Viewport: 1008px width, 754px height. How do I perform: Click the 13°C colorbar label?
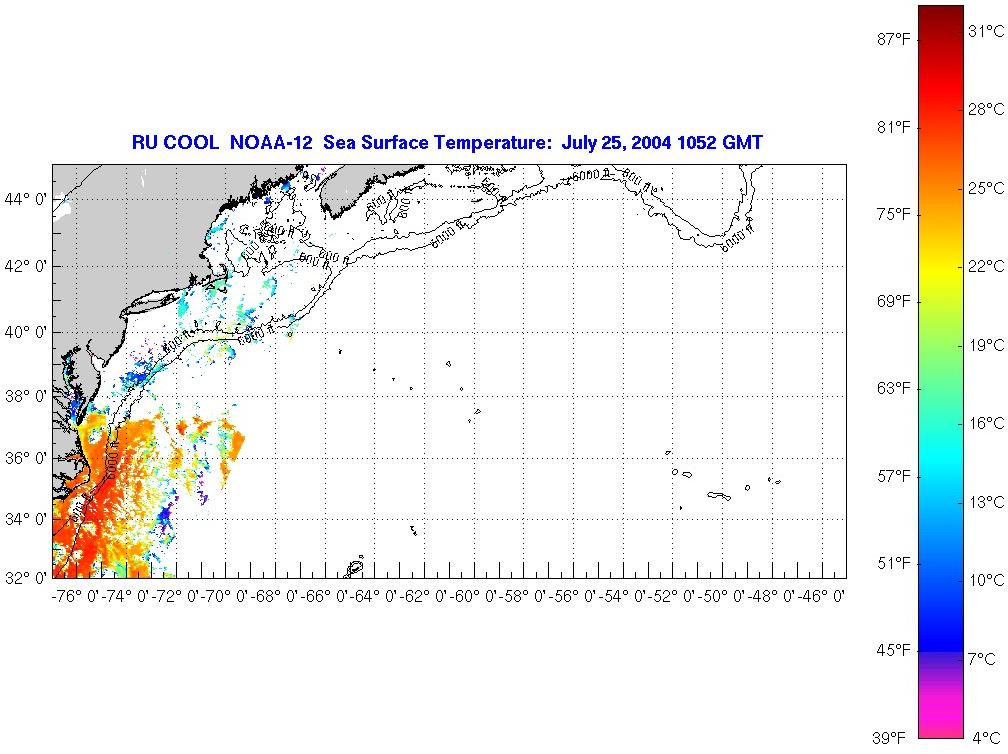point(986,502)
